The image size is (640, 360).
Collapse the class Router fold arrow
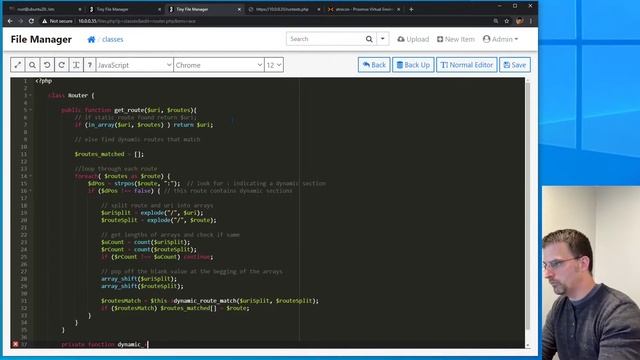[30, 96]
